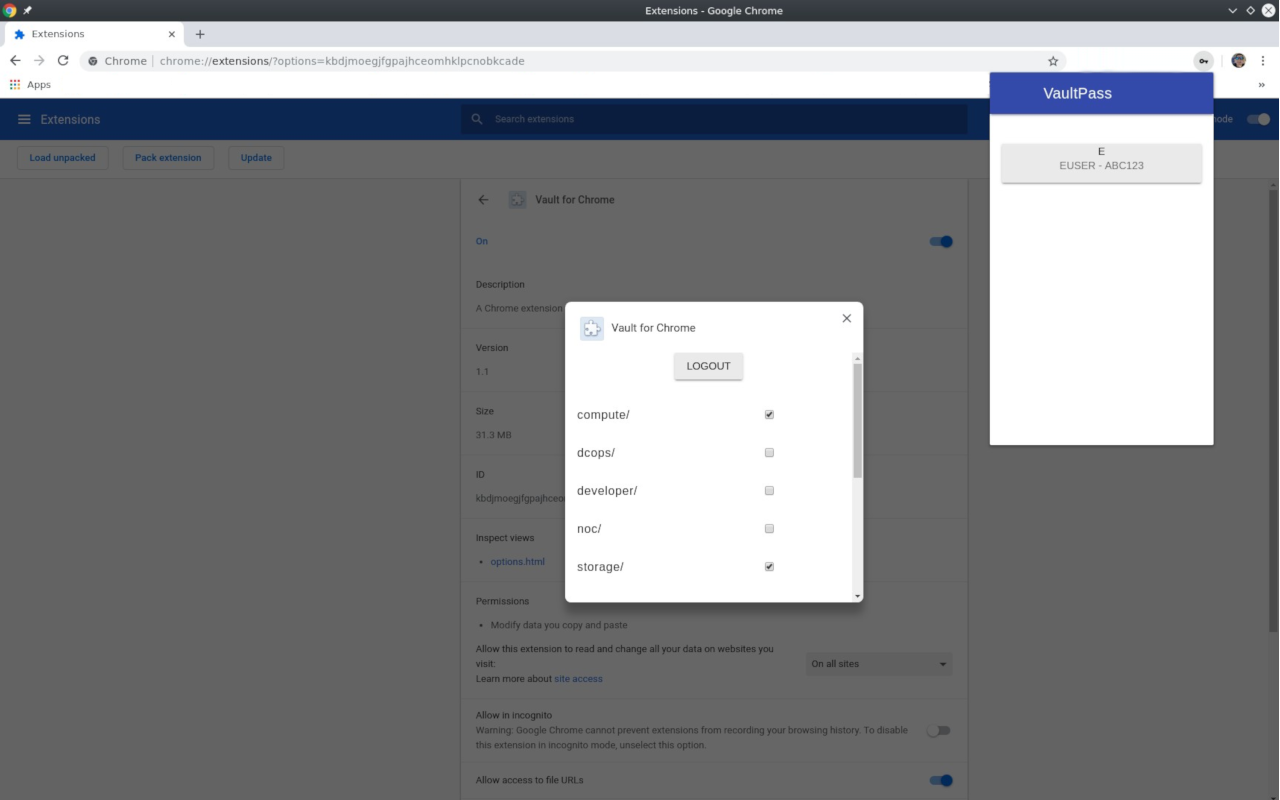Enable Allow in incognito
Viewport: 1280px width, 800px height.
(x=938, y=730)
